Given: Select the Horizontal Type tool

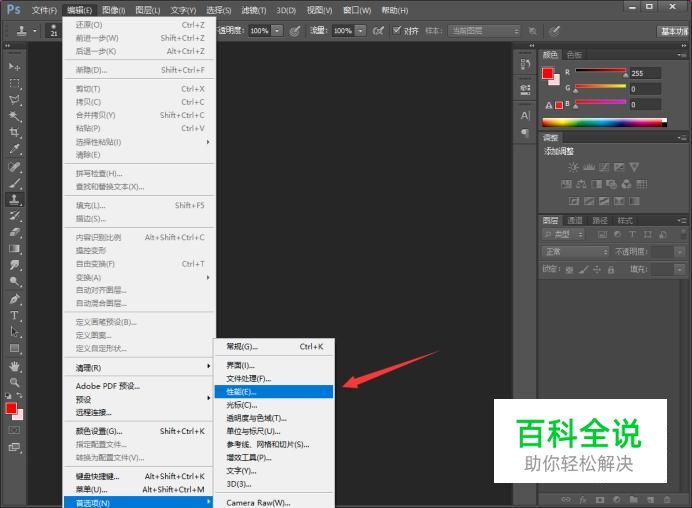Looking at the screenshot, I should click(x=14, y=316).
